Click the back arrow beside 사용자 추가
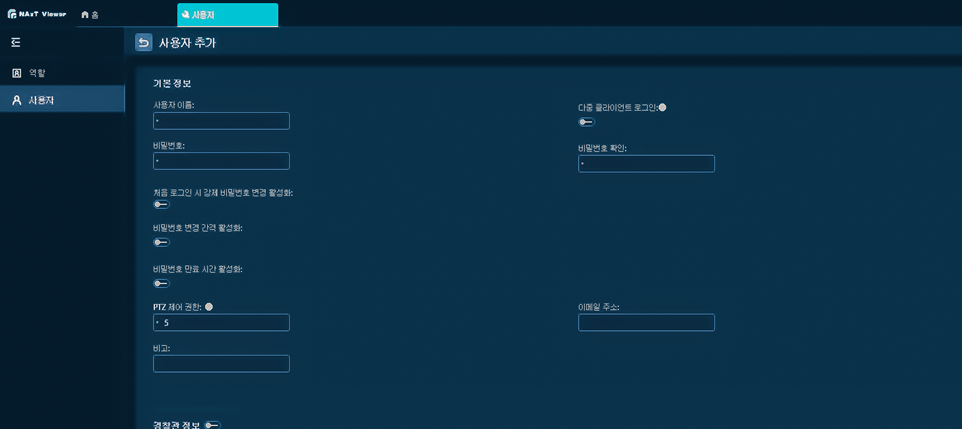 pos(144,42)
